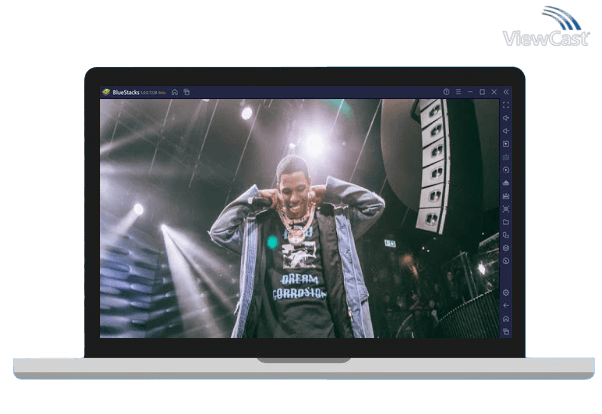Image resolution: width=602 pixels, height=414 pixels.
Task: Click the play-in-box icon in the sidebar
Action: [506, 144]
